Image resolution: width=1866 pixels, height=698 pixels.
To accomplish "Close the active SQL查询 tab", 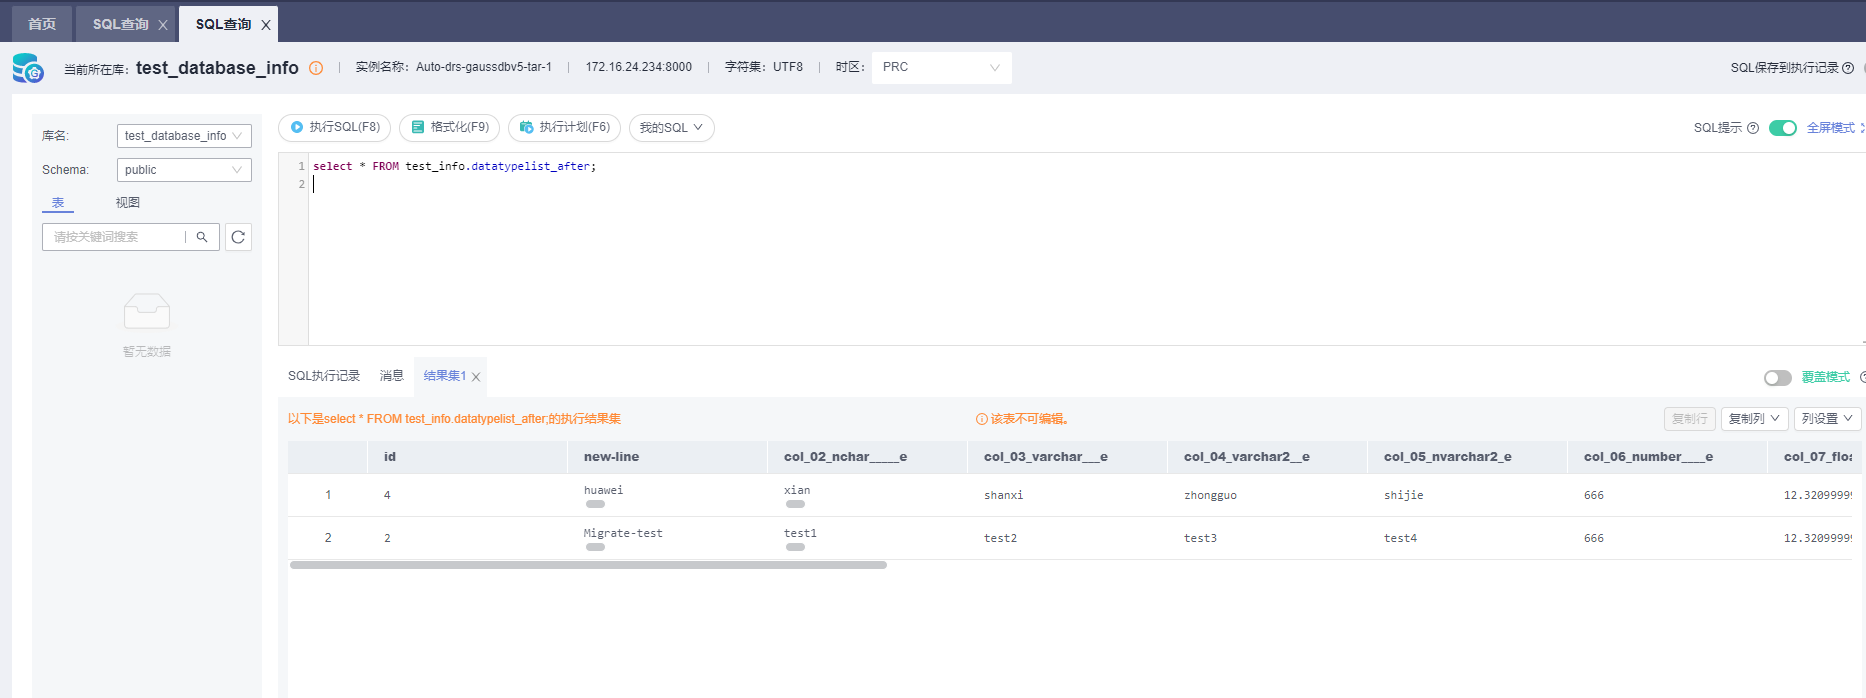I will (266, 25).
